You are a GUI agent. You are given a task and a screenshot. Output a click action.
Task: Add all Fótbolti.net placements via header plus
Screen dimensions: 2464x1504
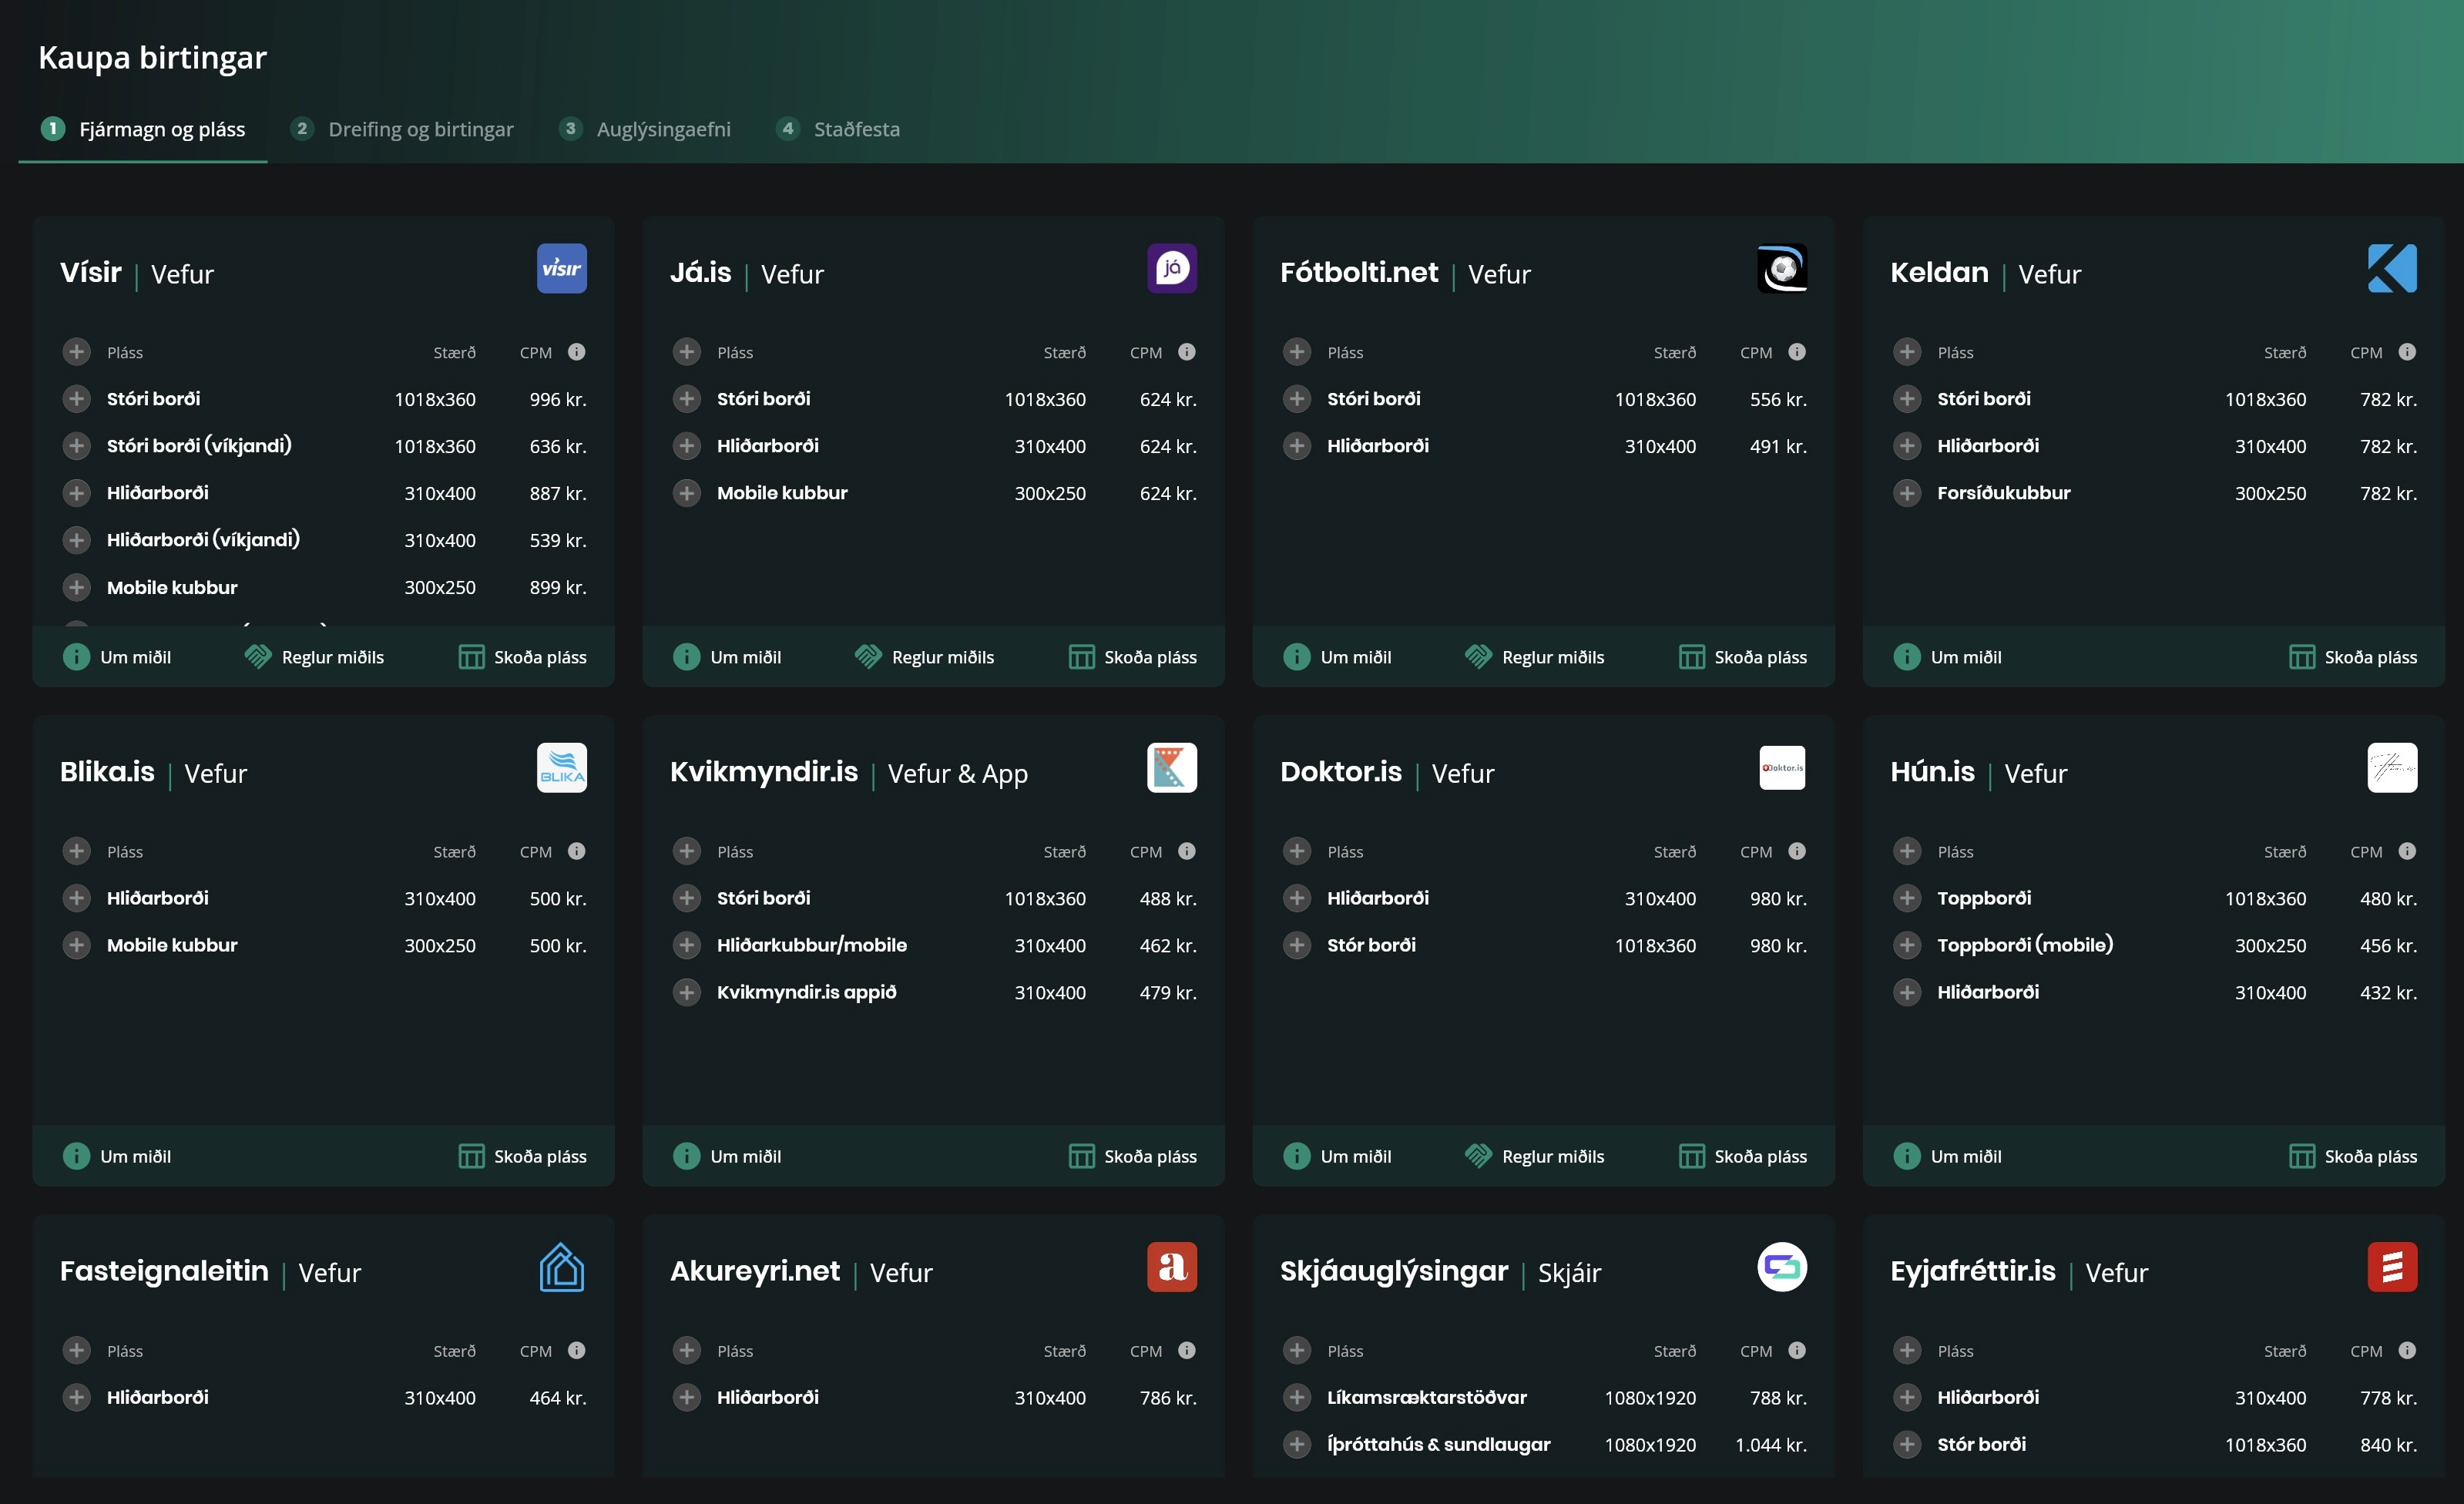[1296, 351]
